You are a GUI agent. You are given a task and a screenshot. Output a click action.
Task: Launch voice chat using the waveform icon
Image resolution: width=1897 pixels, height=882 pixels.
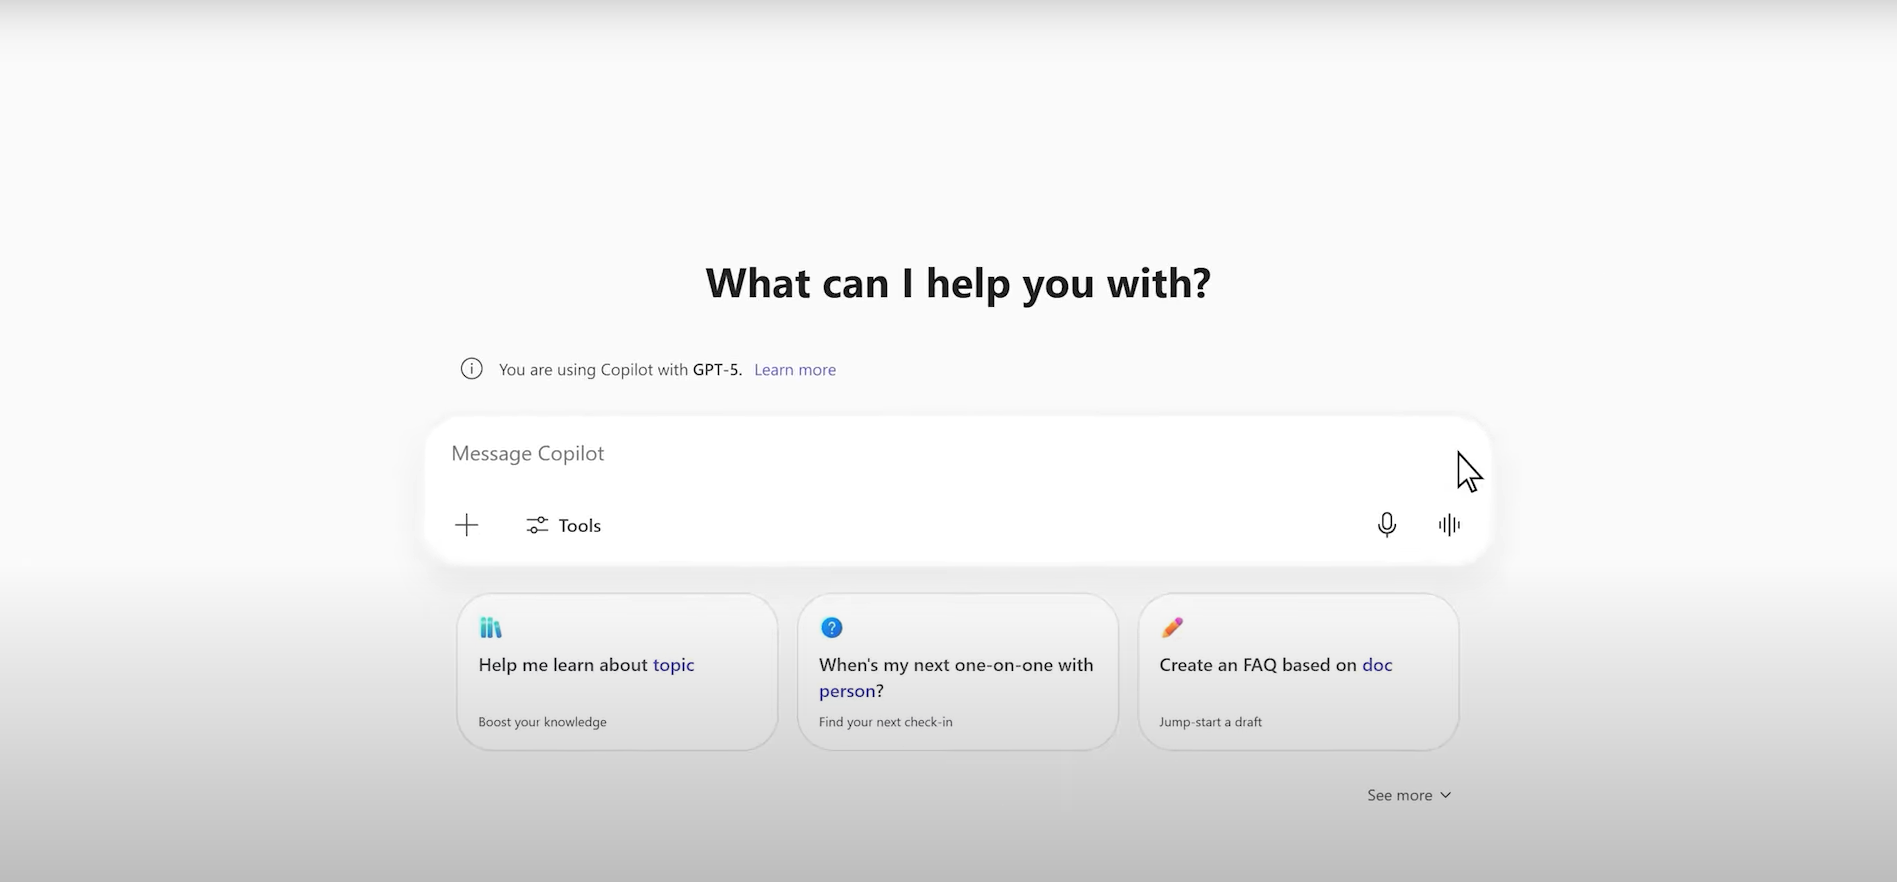pos(1449,525)
